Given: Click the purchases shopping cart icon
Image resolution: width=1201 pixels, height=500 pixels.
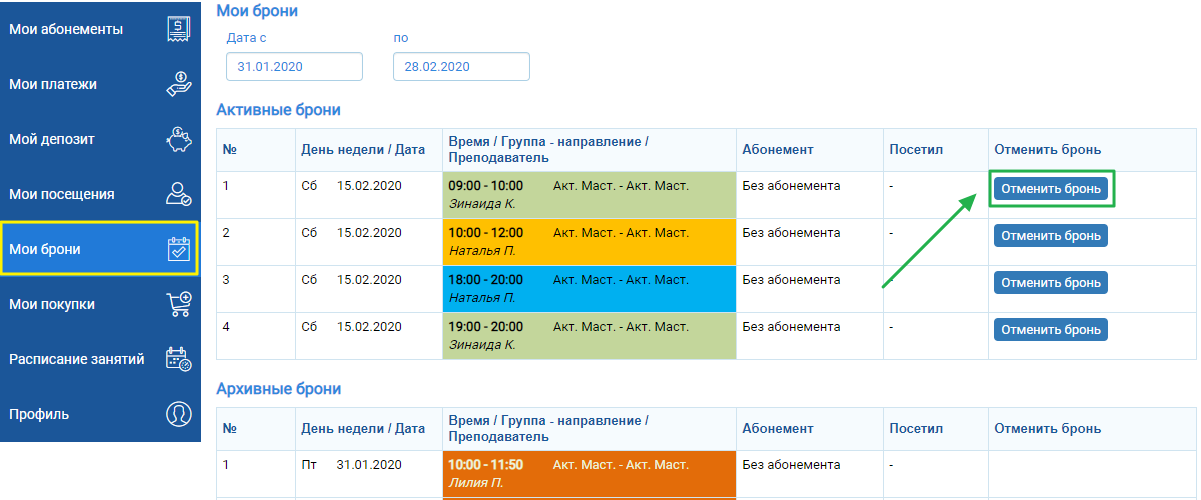Looking at the screenshot, I should coord(179,304).
